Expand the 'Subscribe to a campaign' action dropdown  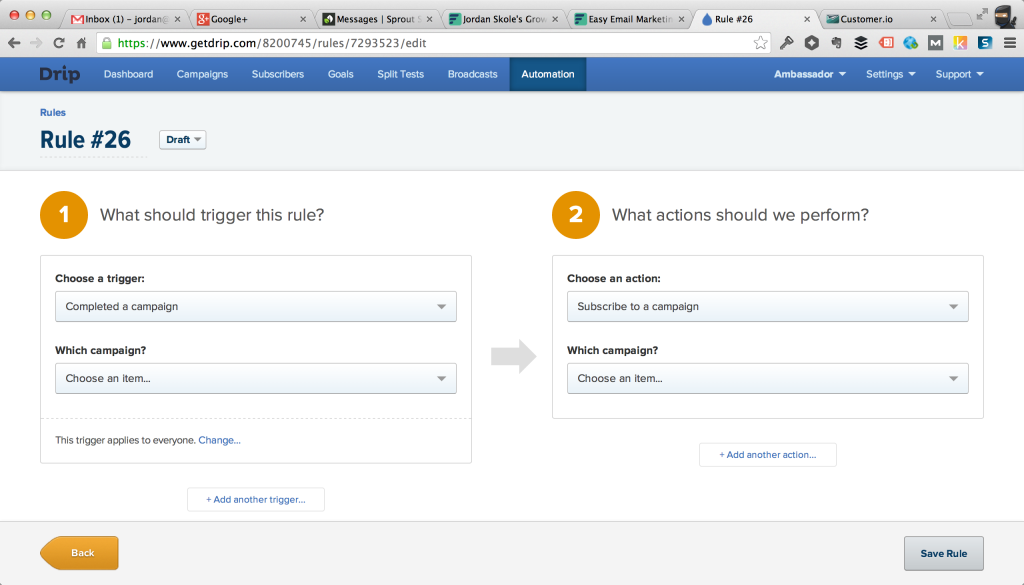[767, 307]
